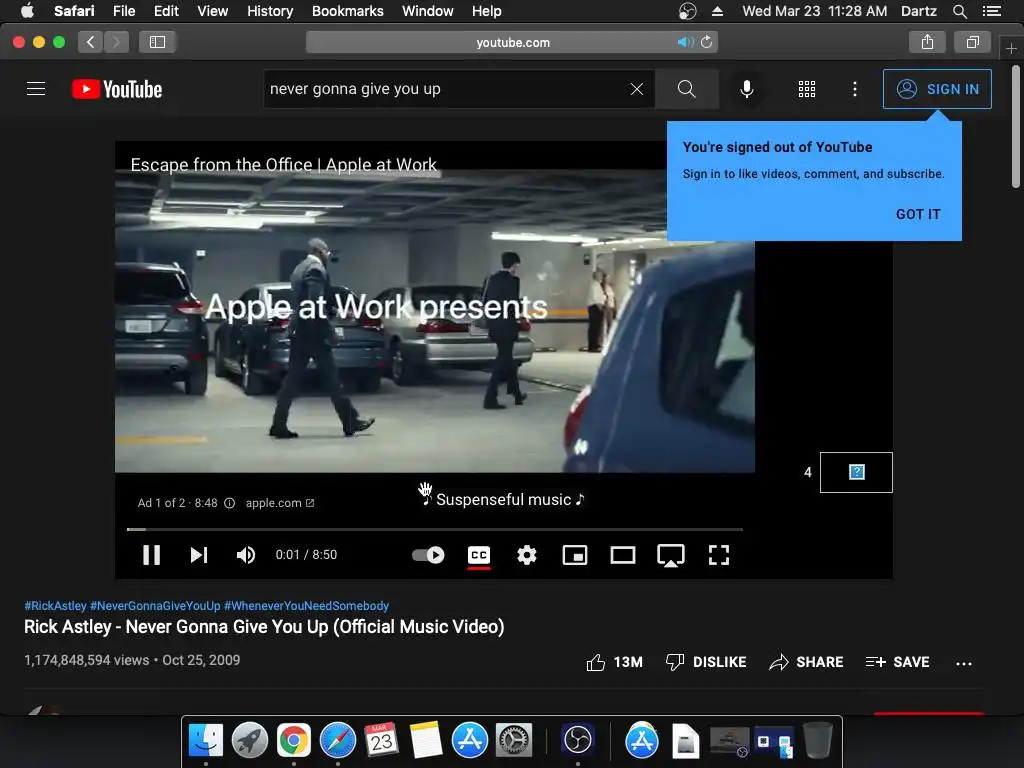Open the #NeverGonnaGiveYouUp hashtag link
Screen dimensions: 1024x768
(x=155, y=605)
